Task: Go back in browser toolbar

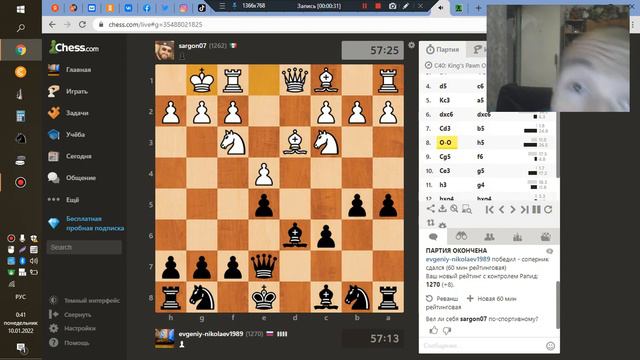Action: [52, 24]
